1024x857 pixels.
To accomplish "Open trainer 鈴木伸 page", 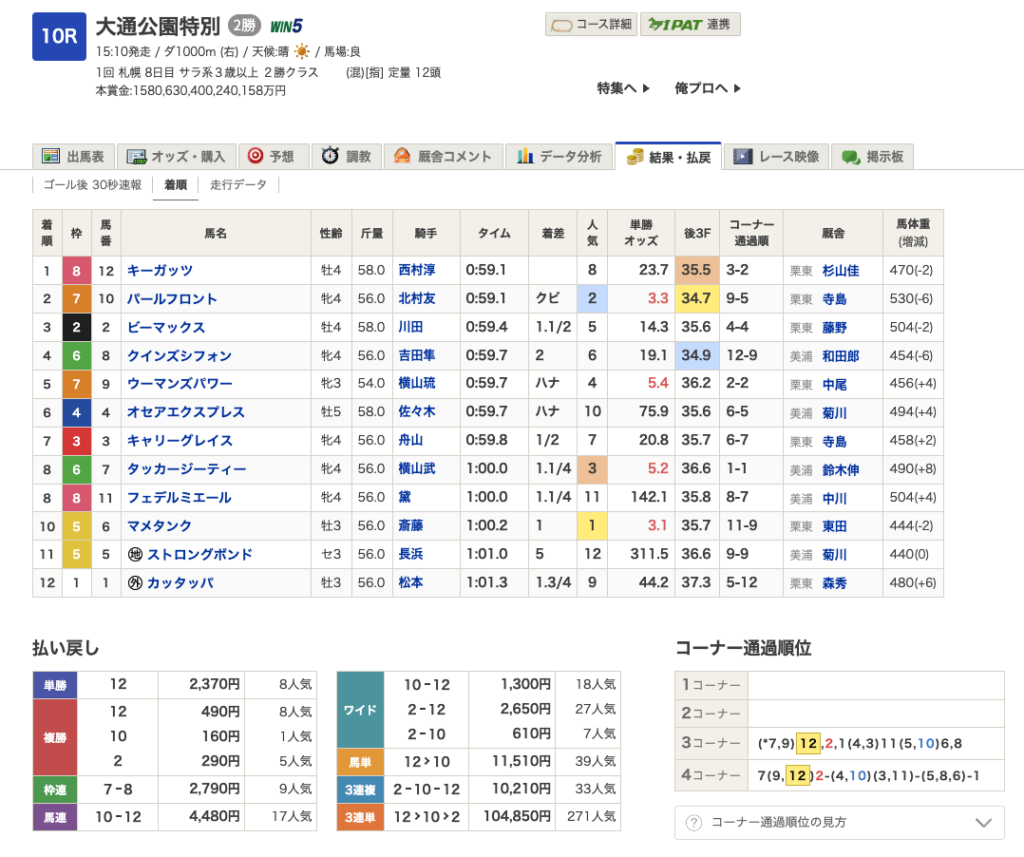I will pos(840,470).
